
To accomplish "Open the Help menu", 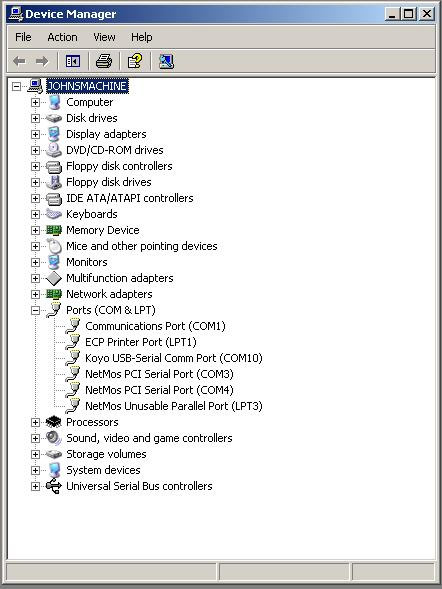I will (142, 37).
